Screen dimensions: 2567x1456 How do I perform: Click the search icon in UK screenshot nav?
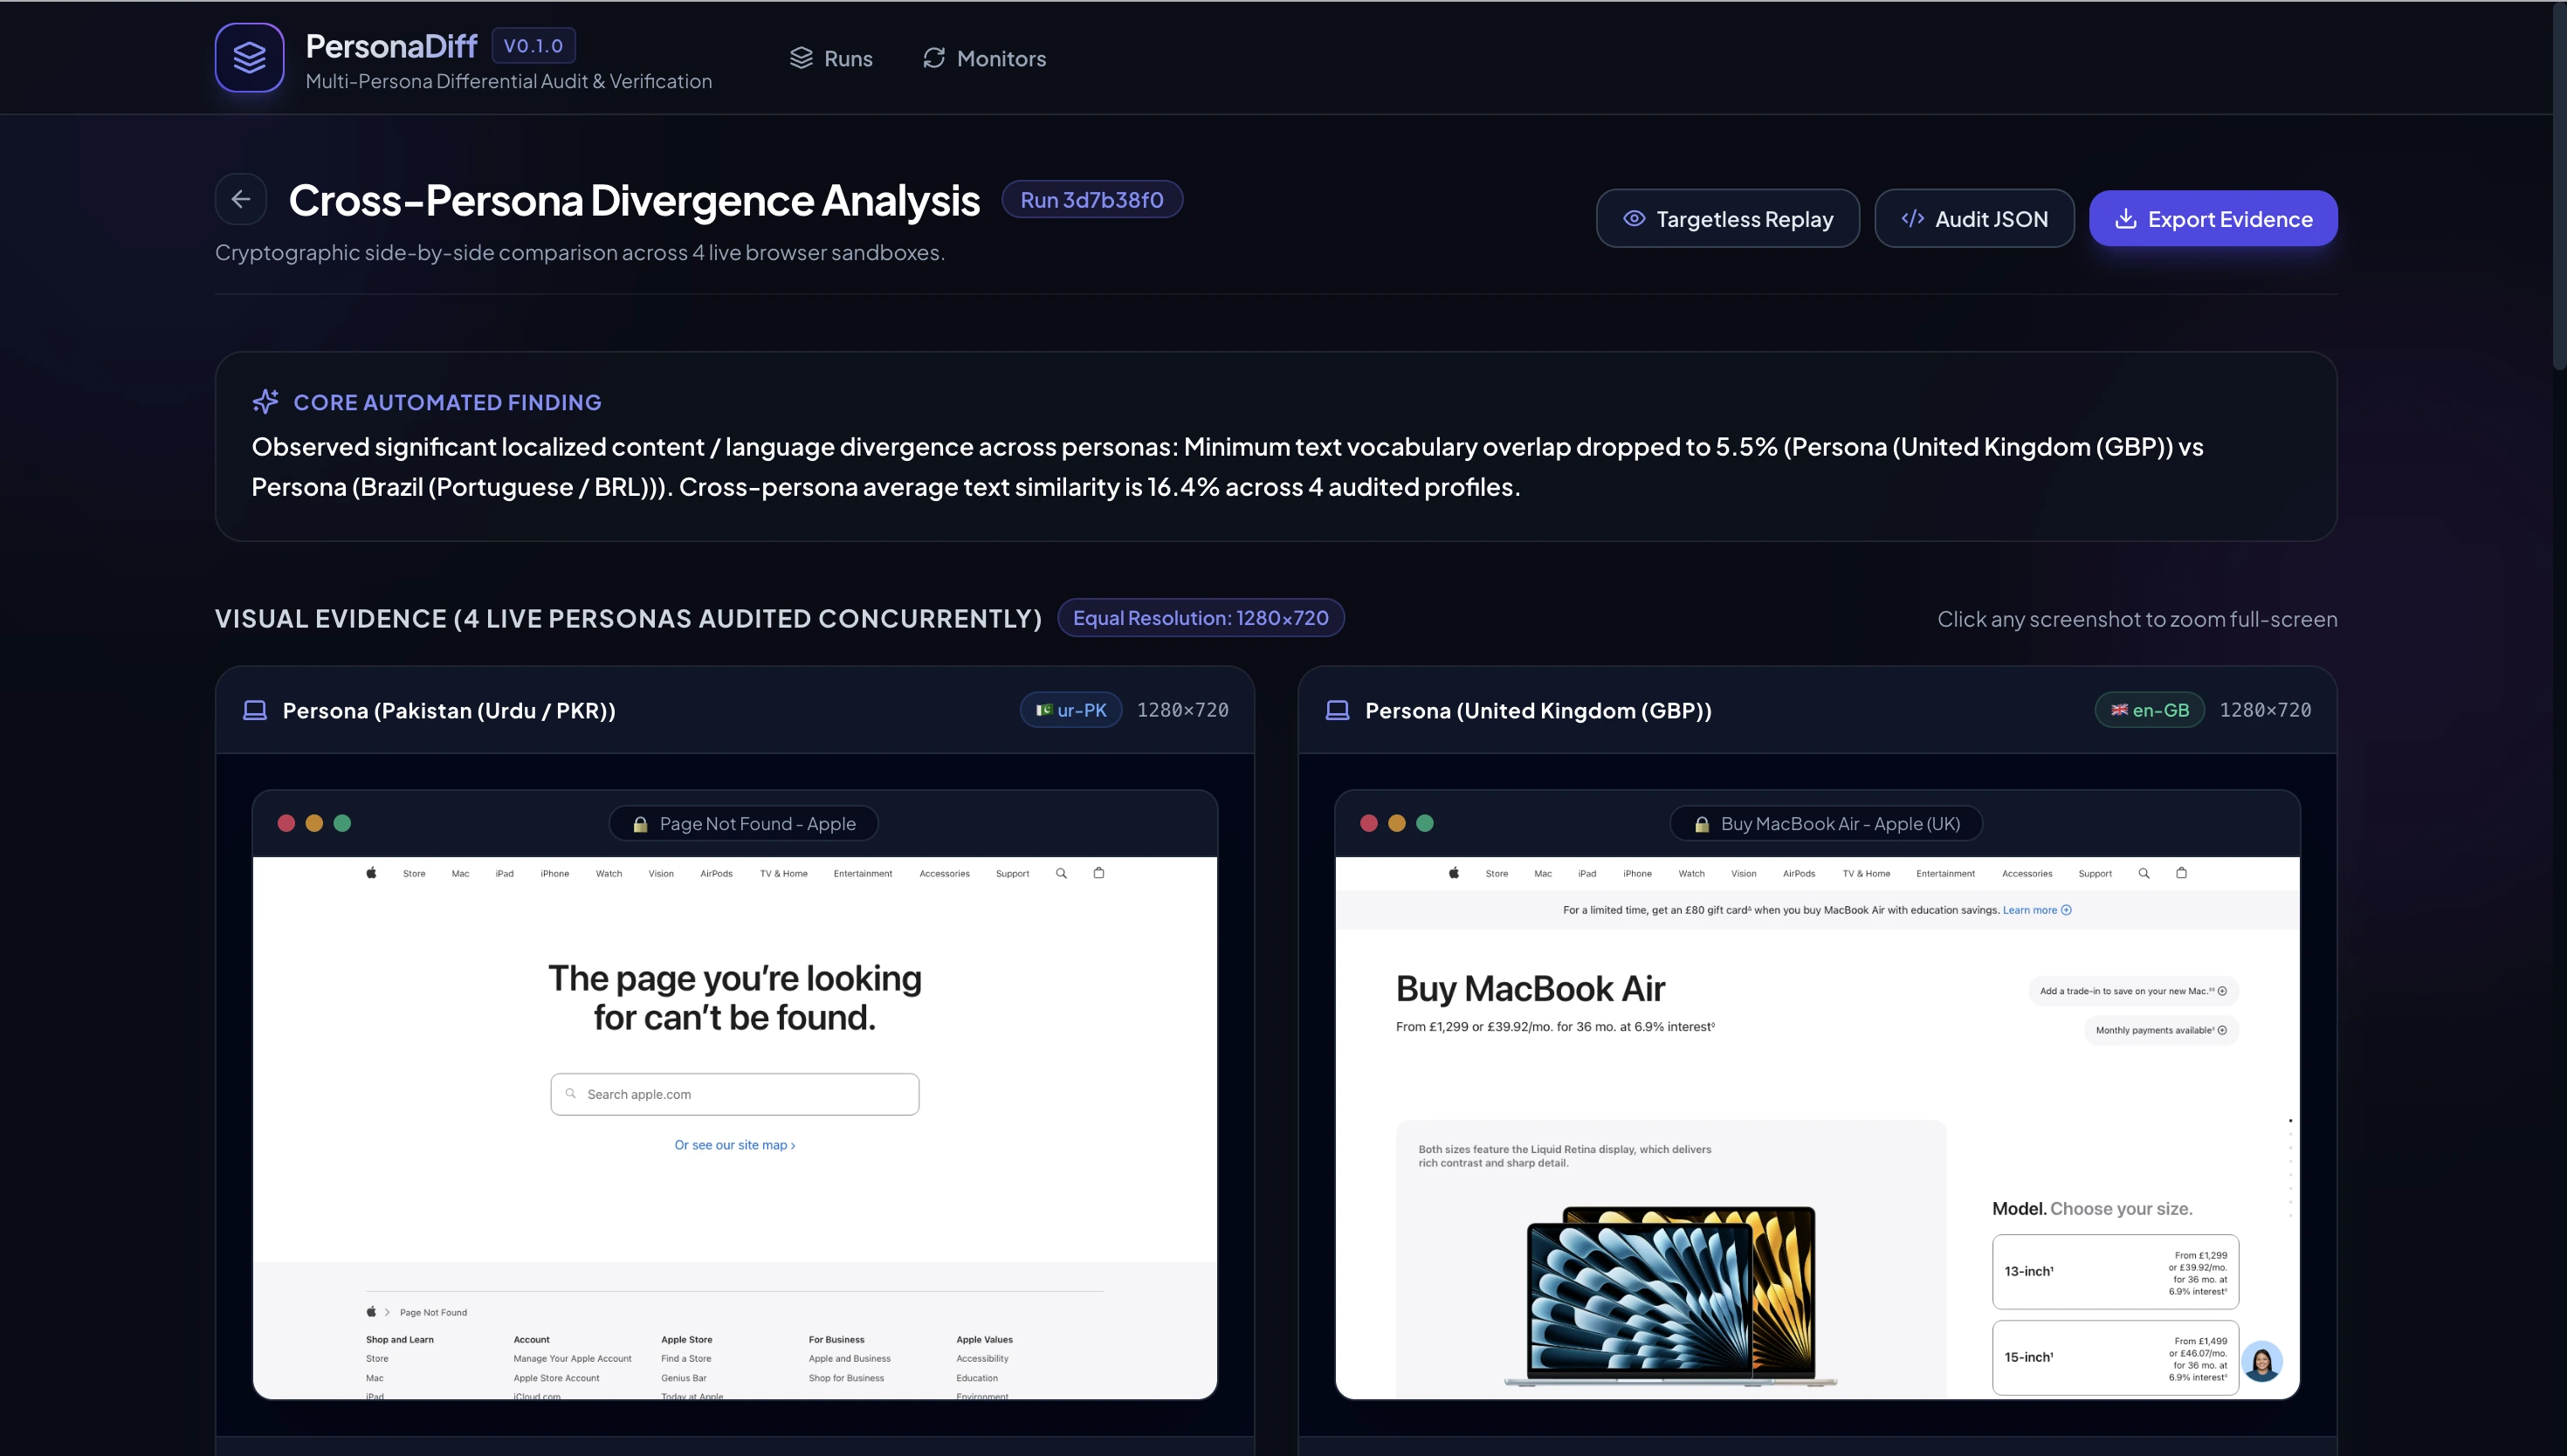pyautogui.click(x=2144, y=873)
